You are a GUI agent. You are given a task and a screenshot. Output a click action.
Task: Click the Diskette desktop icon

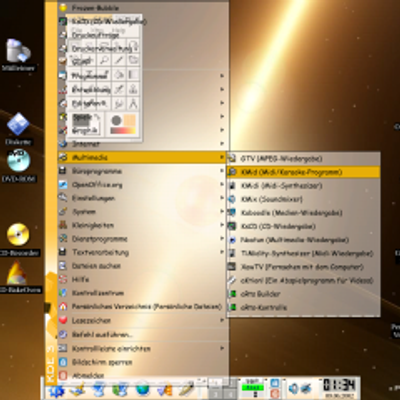coord(18,124)
